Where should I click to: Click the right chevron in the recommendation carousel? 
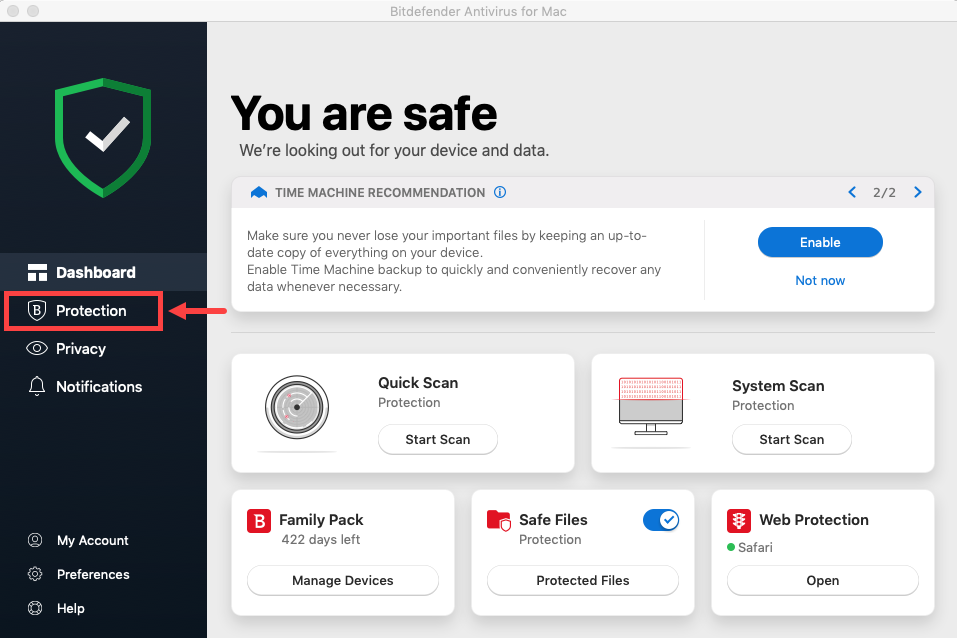click(917, 192)
